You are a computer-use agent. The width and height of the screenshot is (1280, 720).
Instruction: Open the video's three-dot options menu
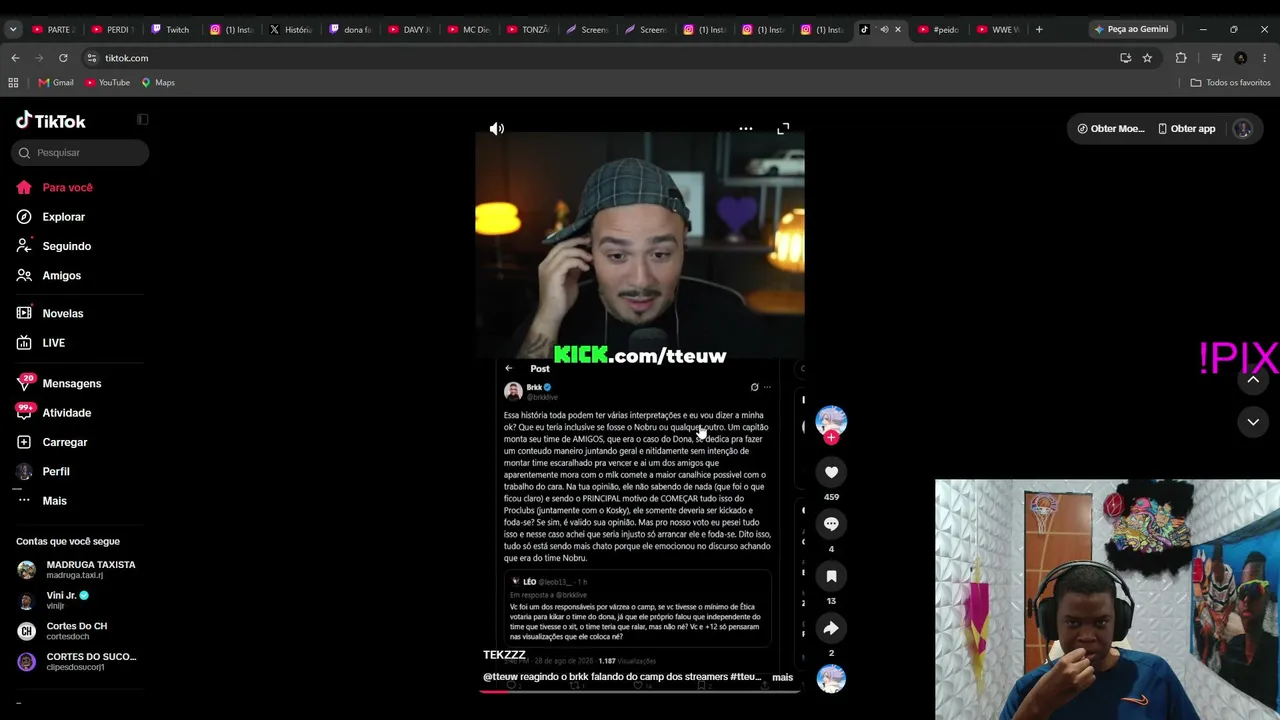pos(746,129)
